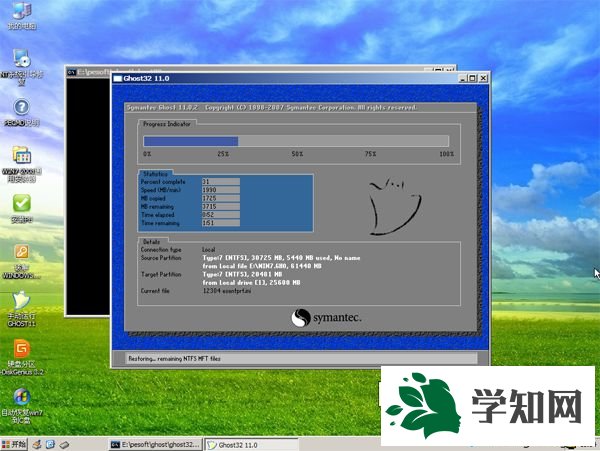Click the 100% progress label
This screenshot has width=600, height=451.
coord(446,154)
